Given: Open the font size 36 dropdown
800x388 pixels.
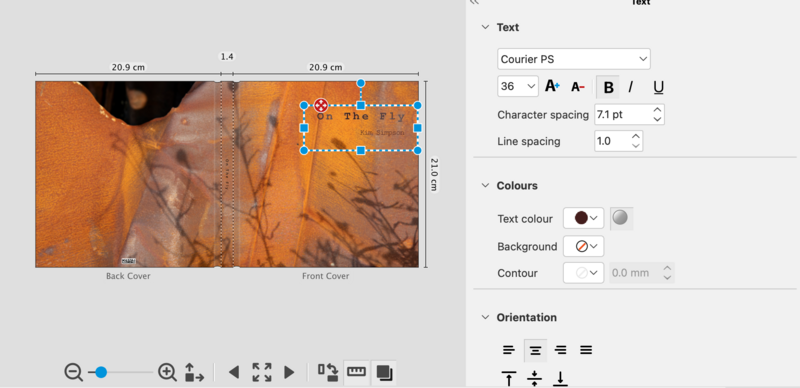Looking at the screenshot, I should (x=518, y=86).
